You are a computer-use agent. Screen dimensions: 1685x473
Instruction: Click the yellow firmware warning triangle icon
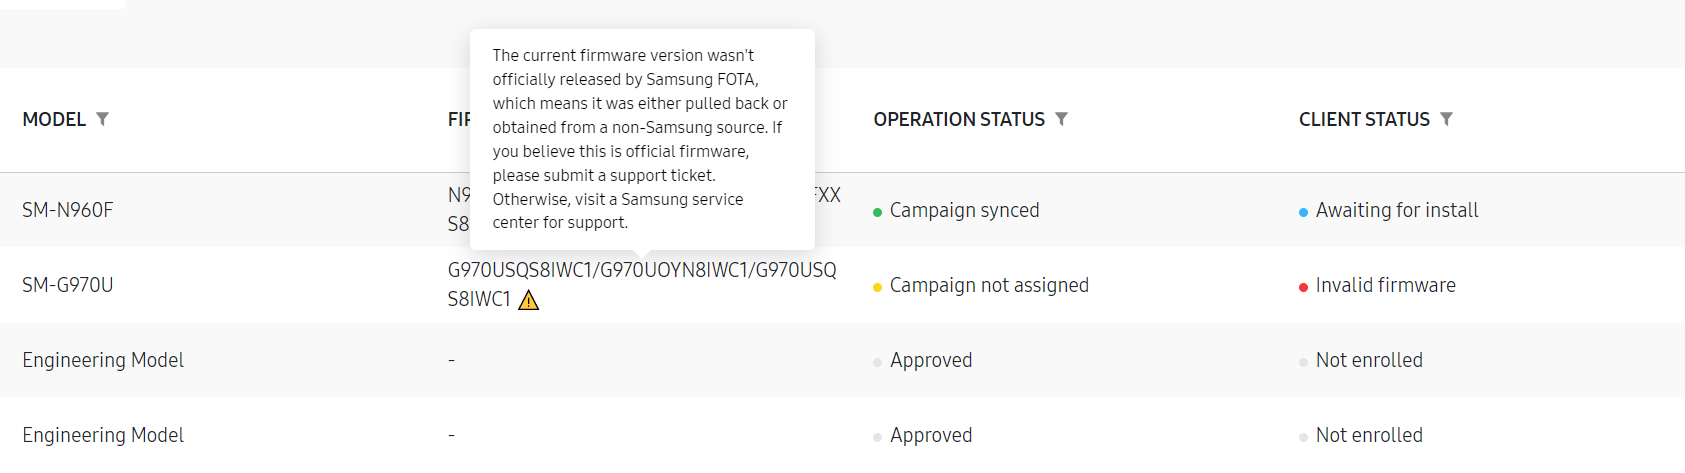click(x=529, y=300)
